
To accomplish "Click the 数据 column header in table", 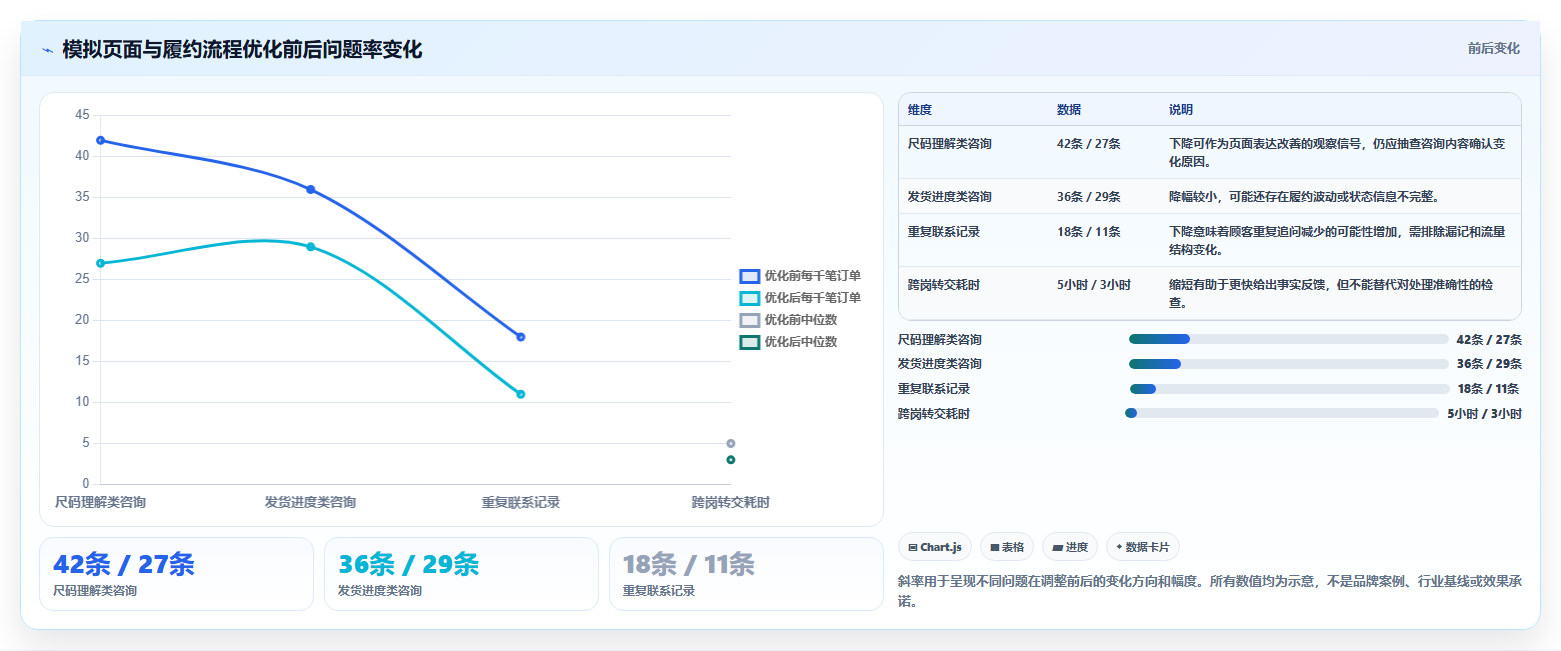I will (x=1069, y=110).
